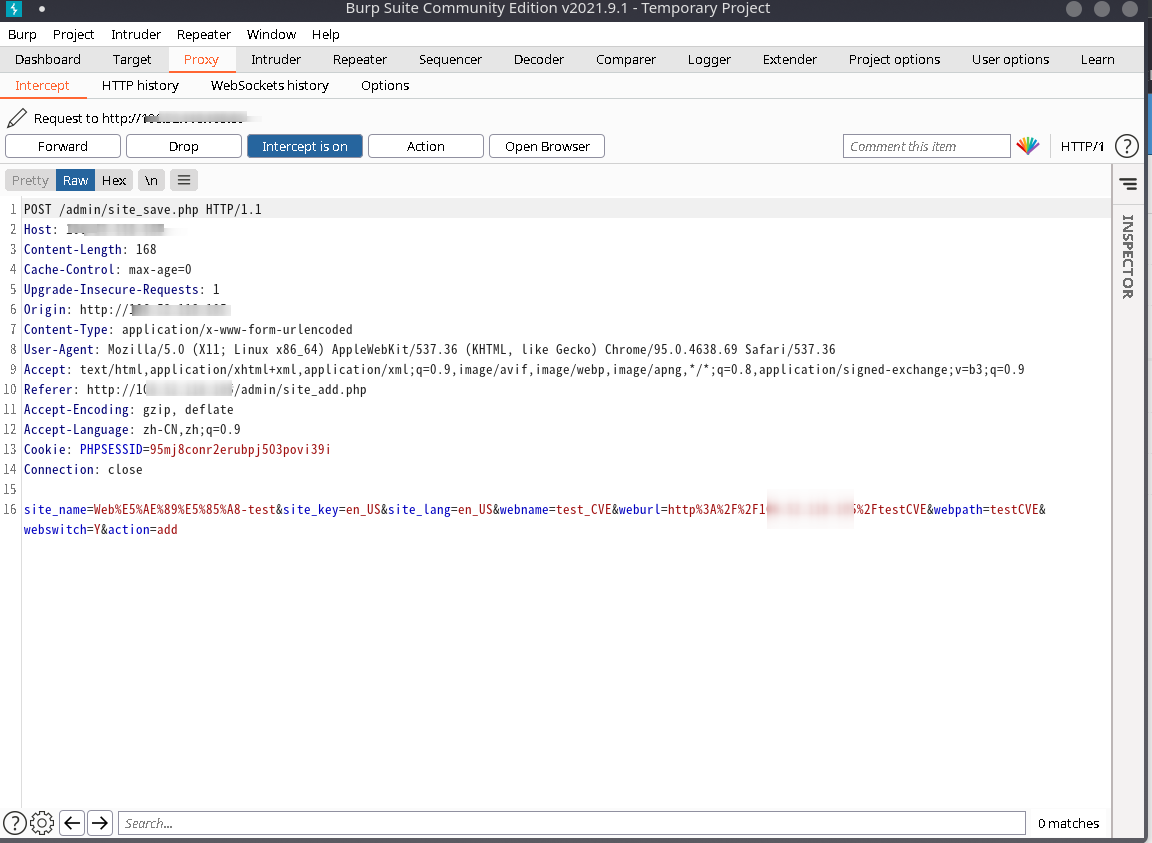The height and width of the screenshot is (843, 1152).
Task: Open the message editor hamburger menu
Action: pyautogui.click(x=184, y=180)
